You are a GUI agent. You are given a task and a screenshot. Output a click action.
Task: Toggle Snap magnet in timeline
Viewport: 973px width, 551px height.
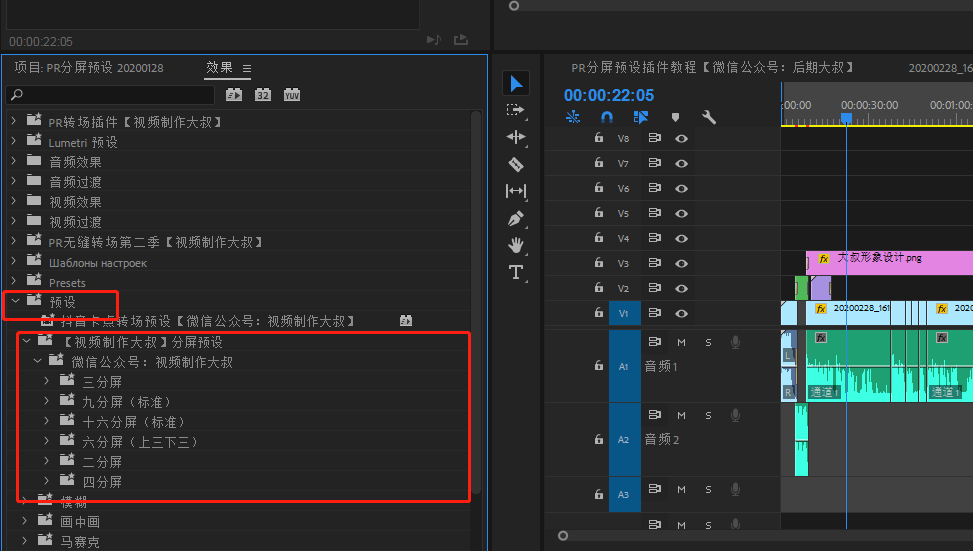point(607,117)
